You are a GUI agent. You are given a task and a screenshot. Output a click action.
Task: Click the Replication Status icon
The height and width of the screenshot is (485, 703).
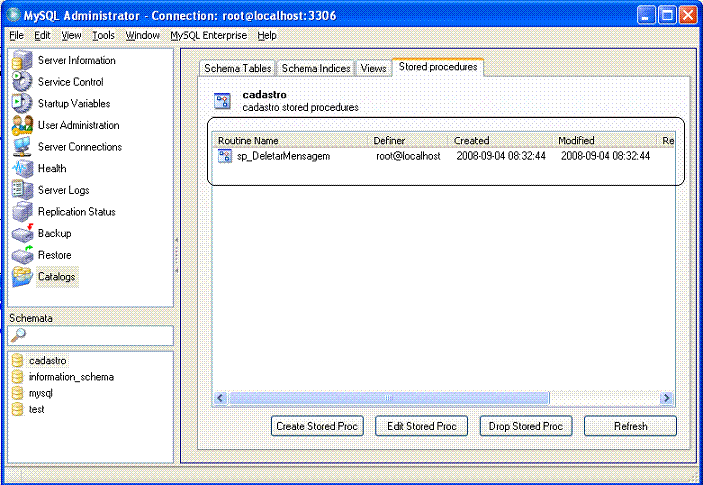[22, 212]
